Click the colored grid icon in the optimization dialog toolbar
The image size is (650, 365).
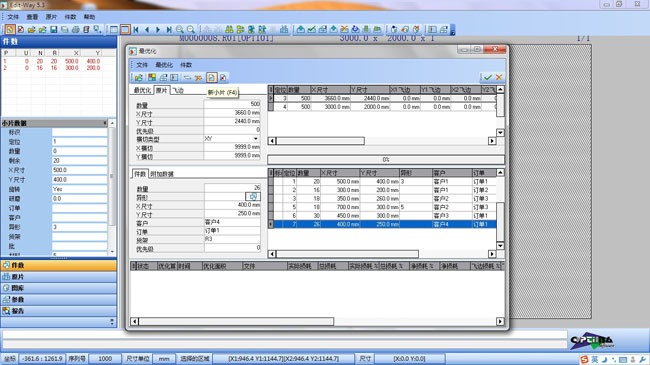(152, 78)
